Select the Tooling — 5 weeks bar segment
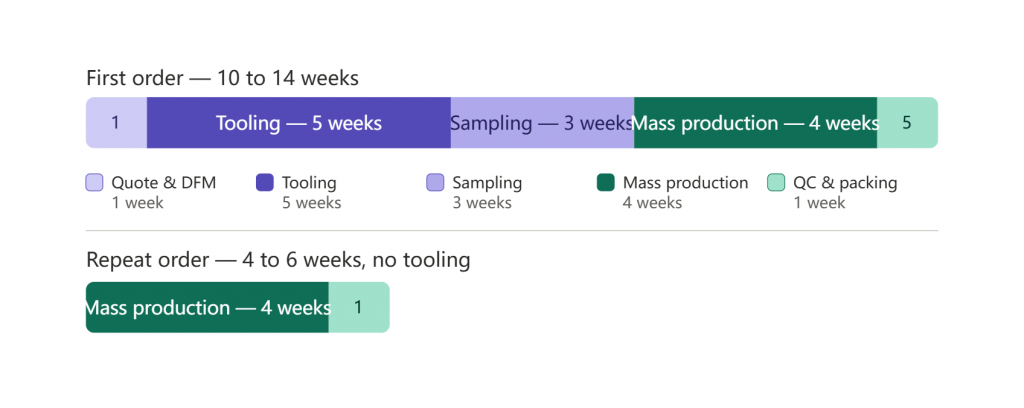 (298, 123)
